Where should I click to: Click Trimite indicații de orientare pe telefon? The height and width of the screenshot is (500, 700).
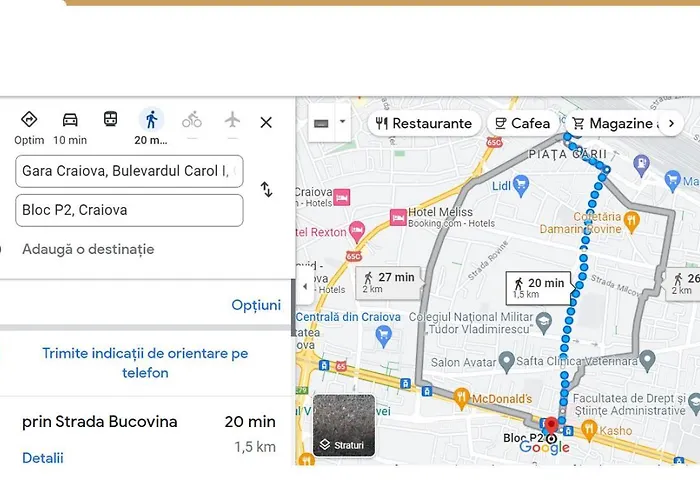[x=145, y=363]
